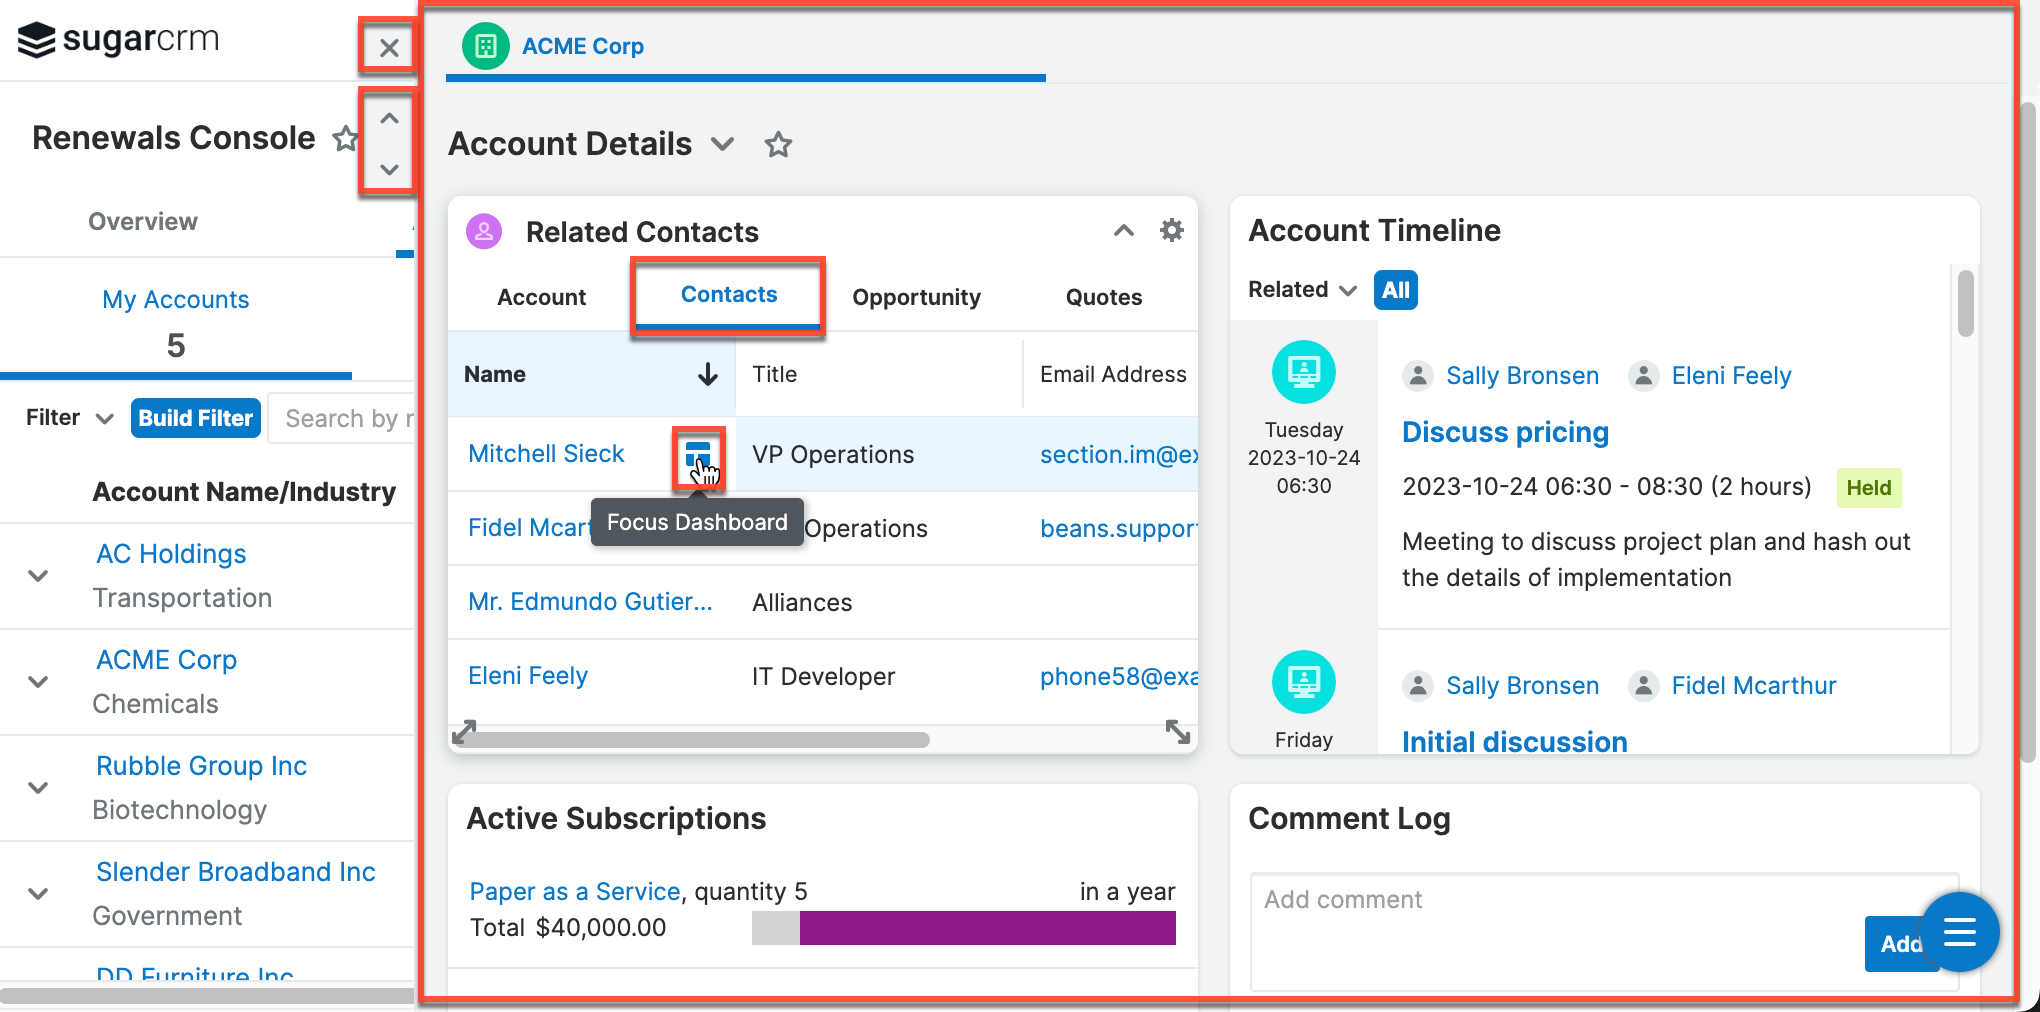Click Tuesday meeting icon in timeline
2040x1012 pixels.
point(1303,372)
